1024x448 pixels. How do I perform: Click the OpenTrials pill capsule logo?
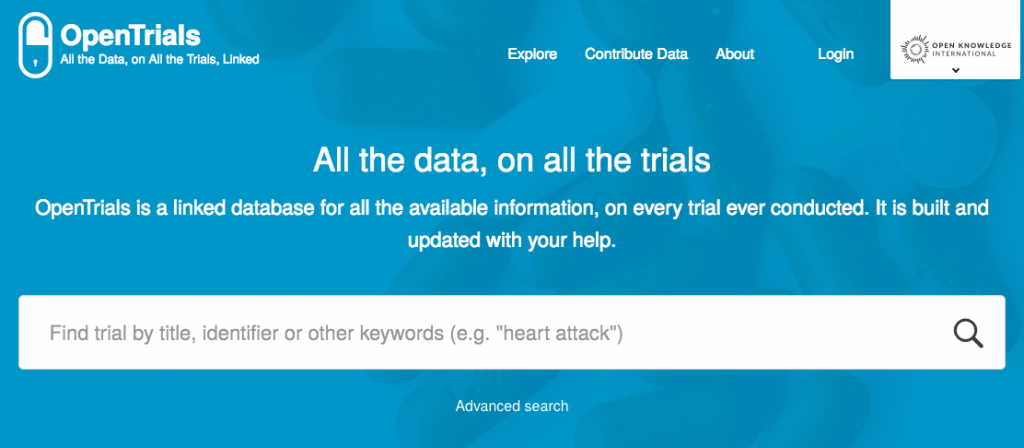[x=35, y=44]
